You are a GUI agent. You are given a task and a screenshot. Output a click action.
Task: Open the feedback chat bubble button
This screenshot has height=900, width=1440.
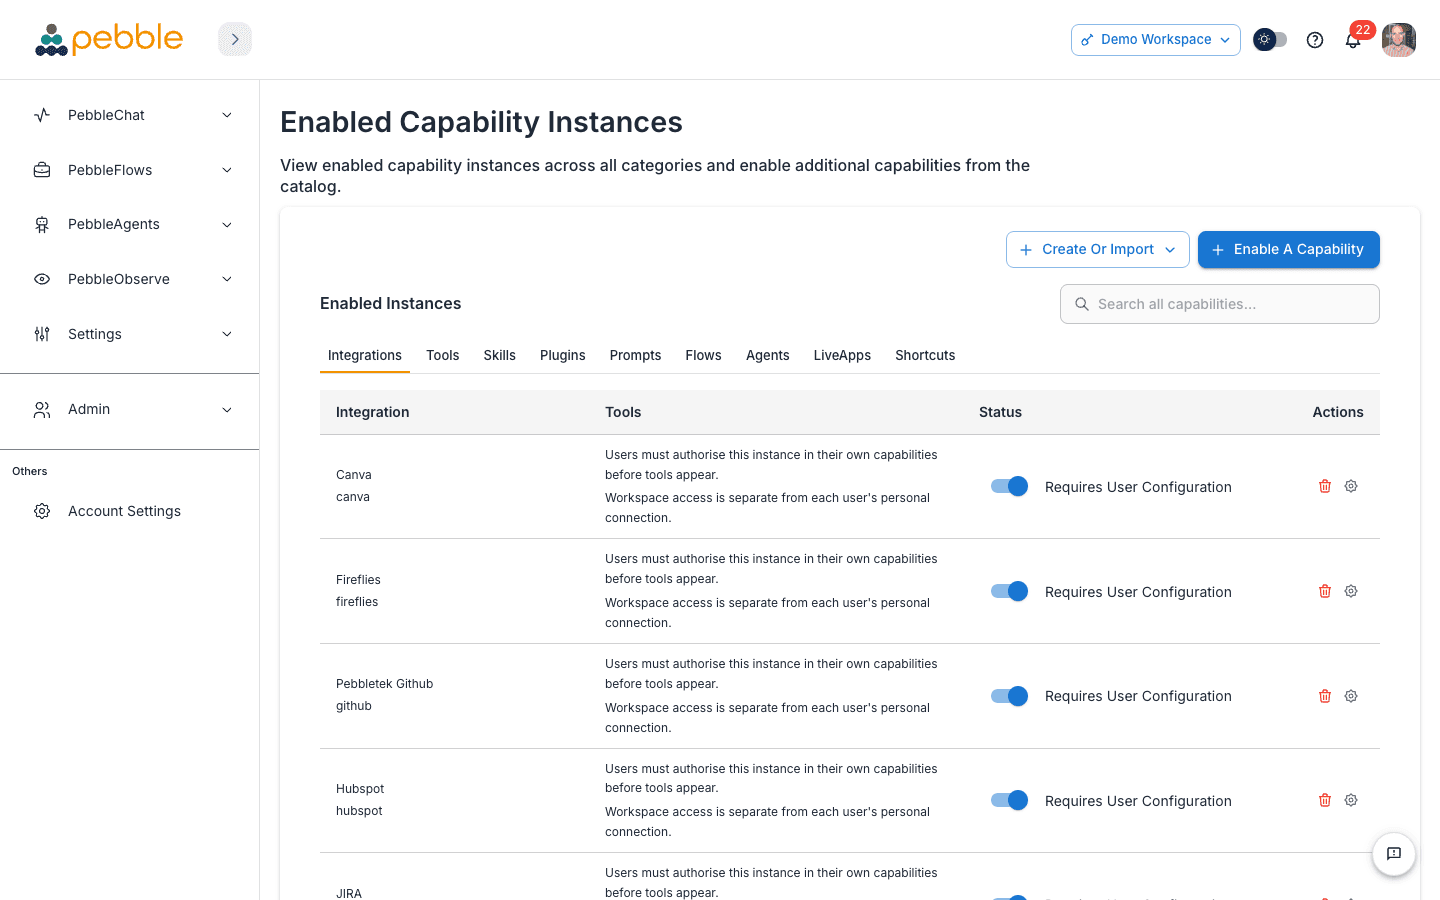(1394, 854)
